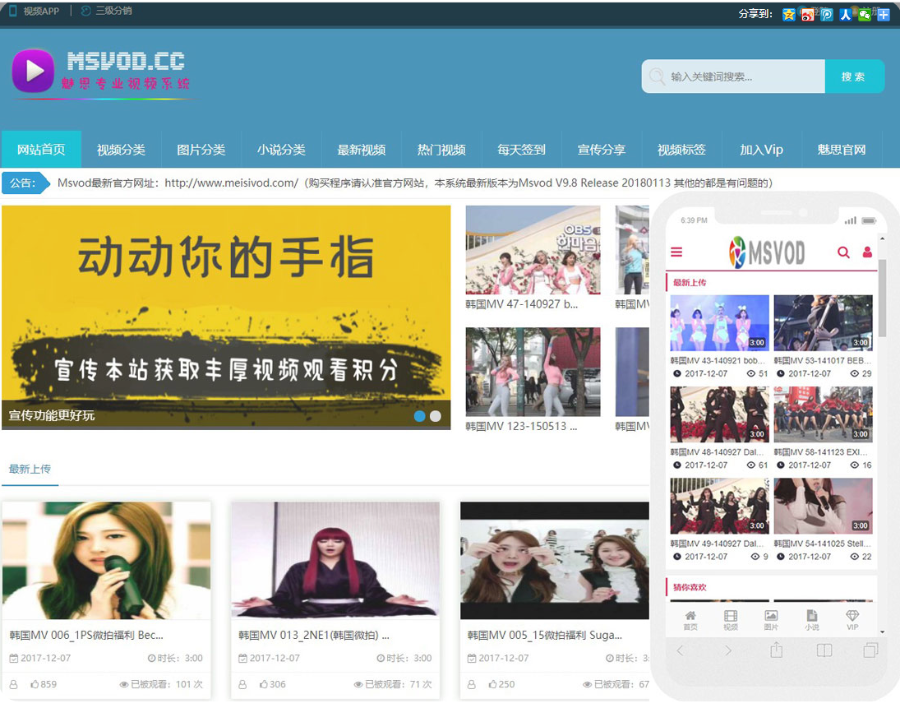This screenshot has width=900, height=708.
Task: Select the 最新上传 section tab
Action: (30, 469)
